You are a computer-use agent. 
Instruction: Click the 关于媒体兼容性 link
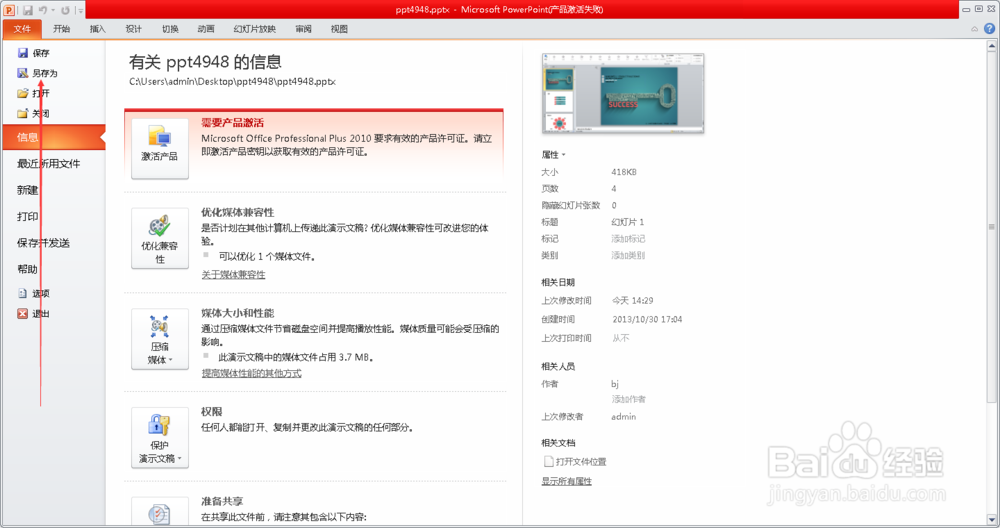(x=233, y=274)
